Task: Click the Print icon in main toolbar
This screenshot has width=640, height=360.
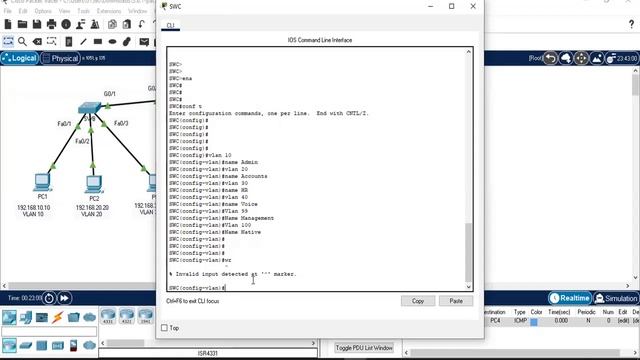Action: tap(51, 24)
